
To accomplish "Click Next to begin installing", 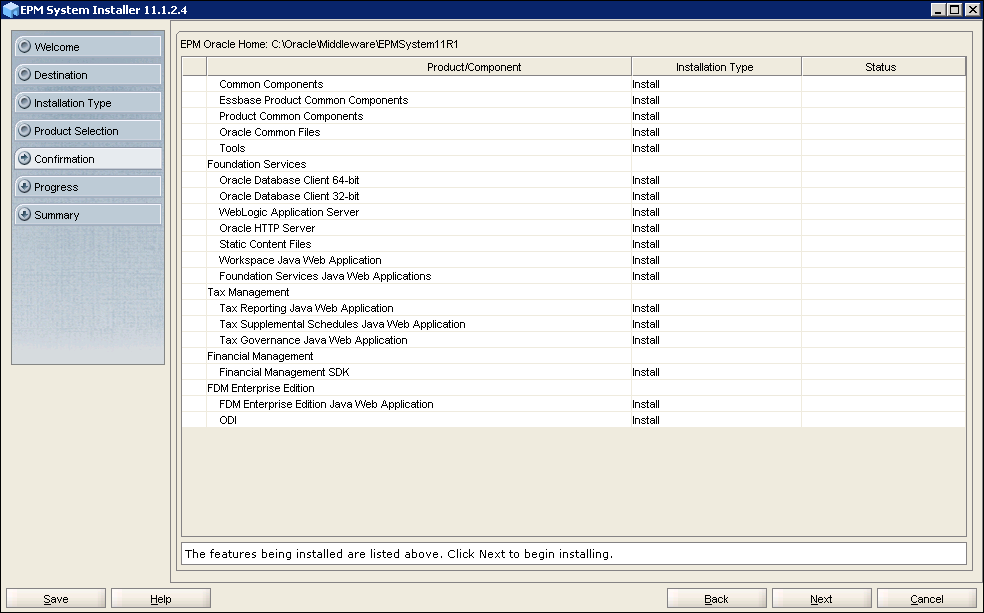I will click(x=821, y=599).
